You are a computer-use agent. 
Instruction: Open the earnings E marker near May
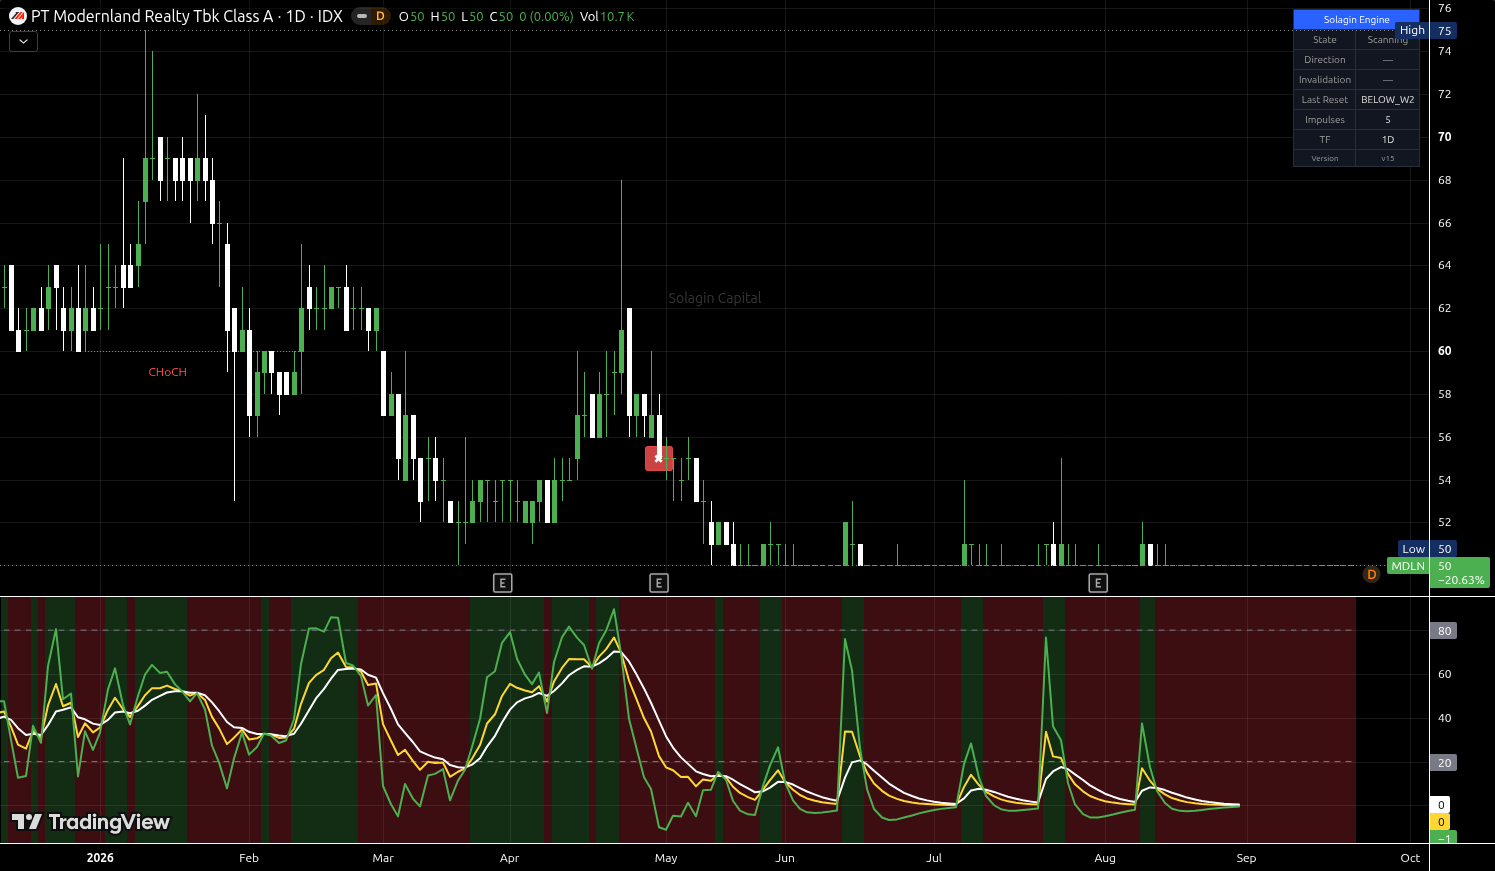pyautogui.click(x=658, y=583)
